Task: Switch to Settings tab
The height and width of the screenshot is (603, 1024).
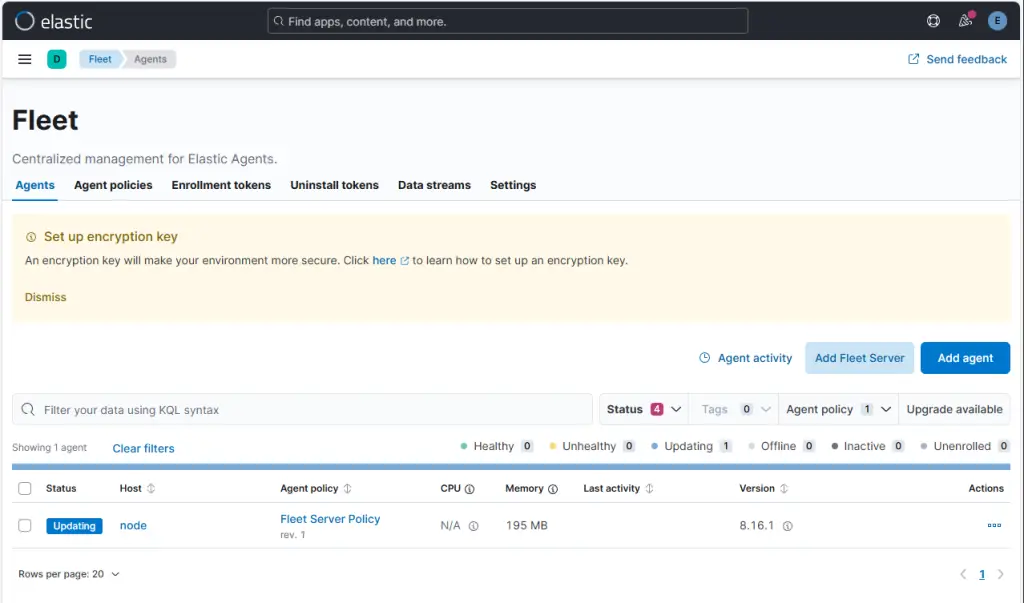Action: (513, 186)
